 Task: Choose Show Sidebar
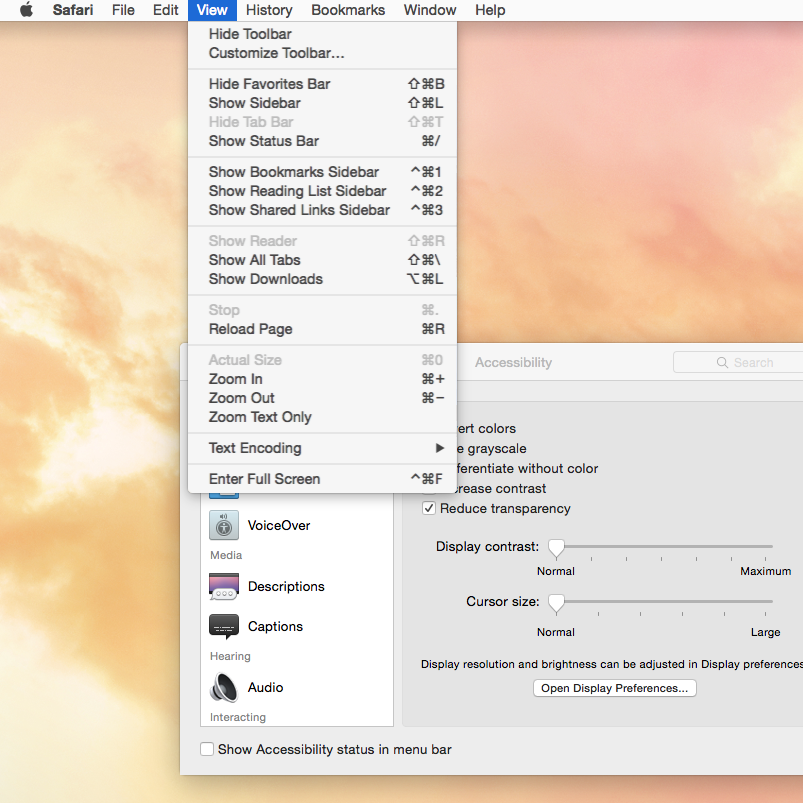[x=323, y=103]
